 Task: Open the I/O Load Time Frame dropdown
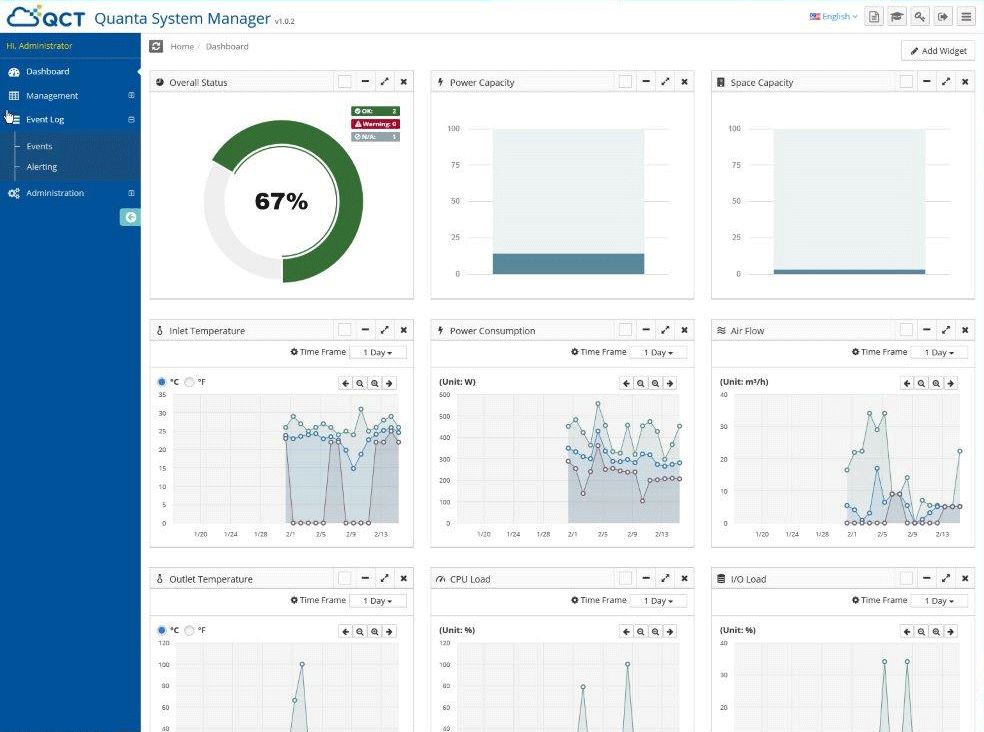[939, 601]
